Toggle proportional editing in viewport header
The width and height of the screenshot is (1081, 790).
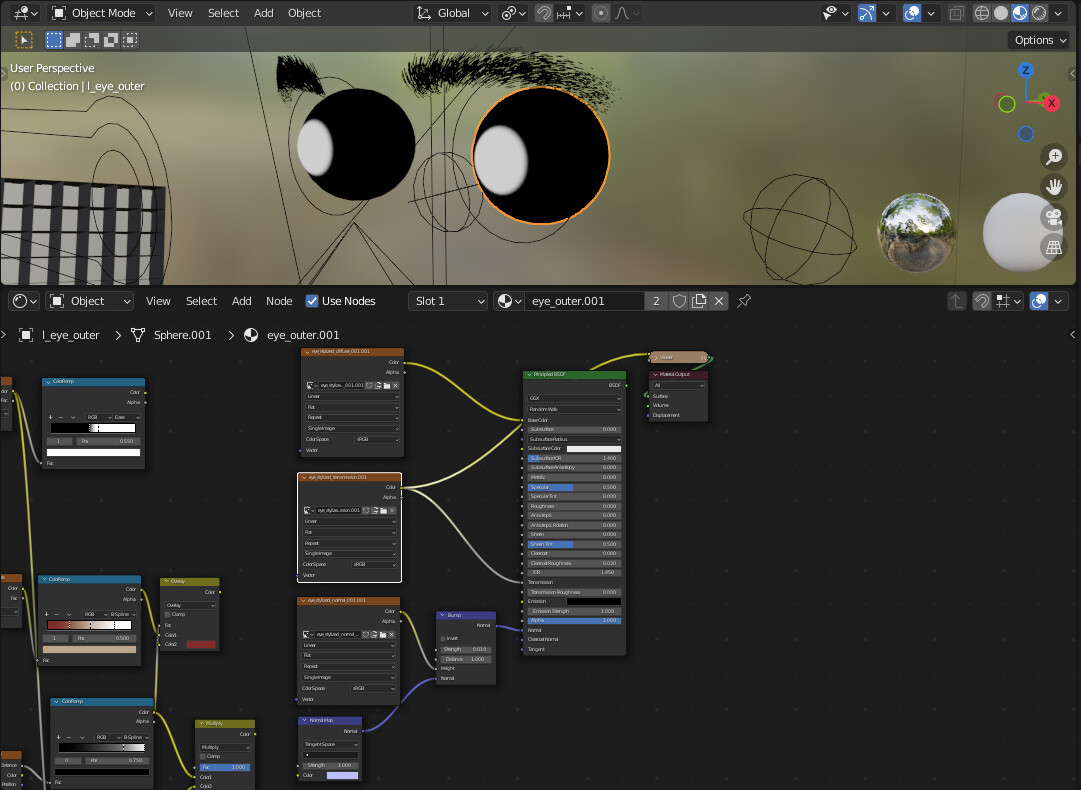(x=601, y=13)
